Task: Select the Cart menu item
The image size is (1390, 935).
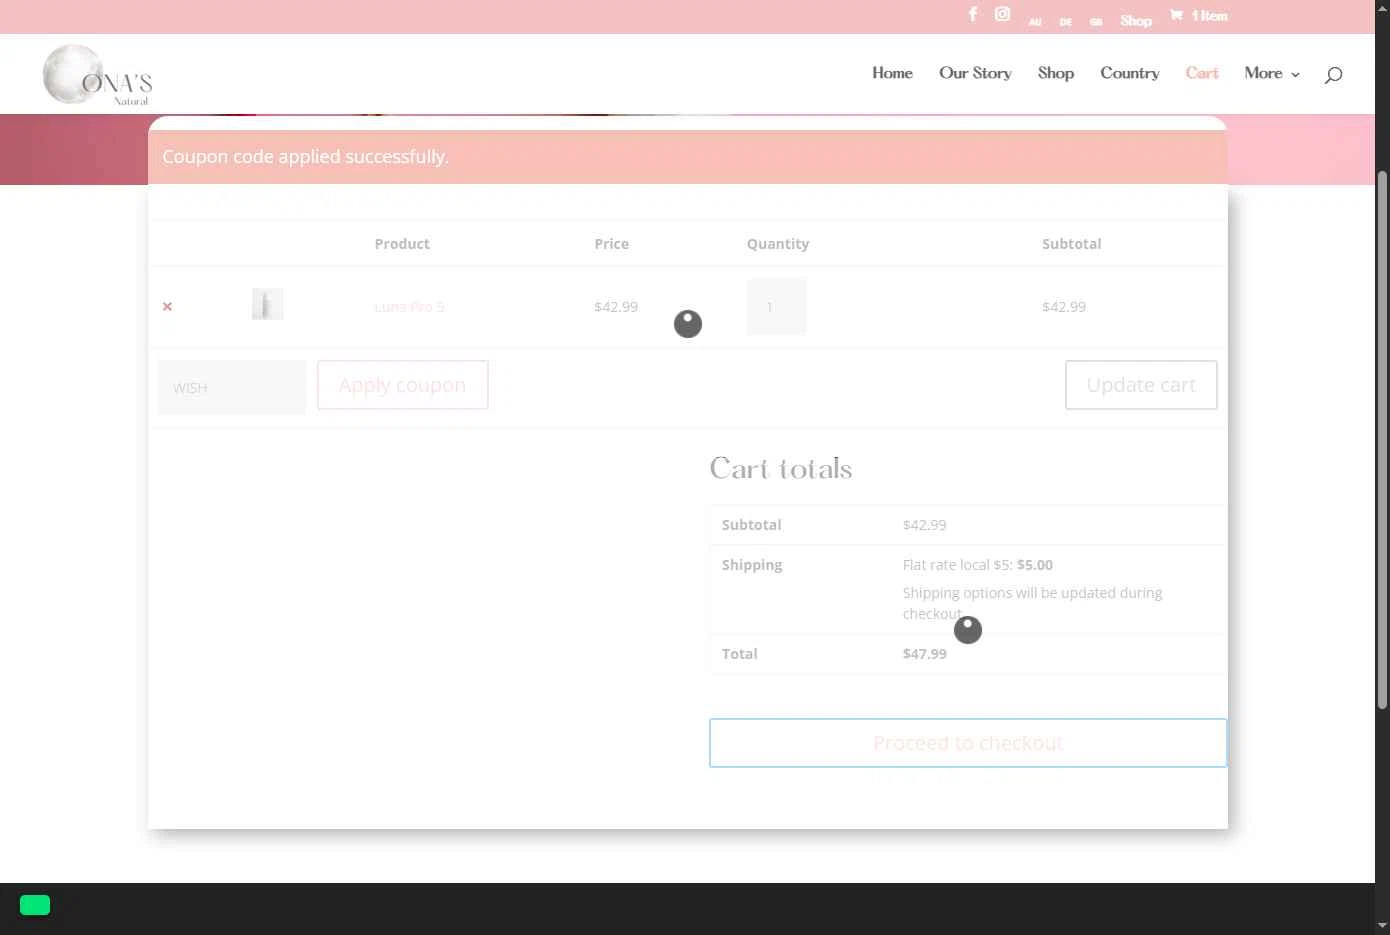Action: (x=1202, y=73)
